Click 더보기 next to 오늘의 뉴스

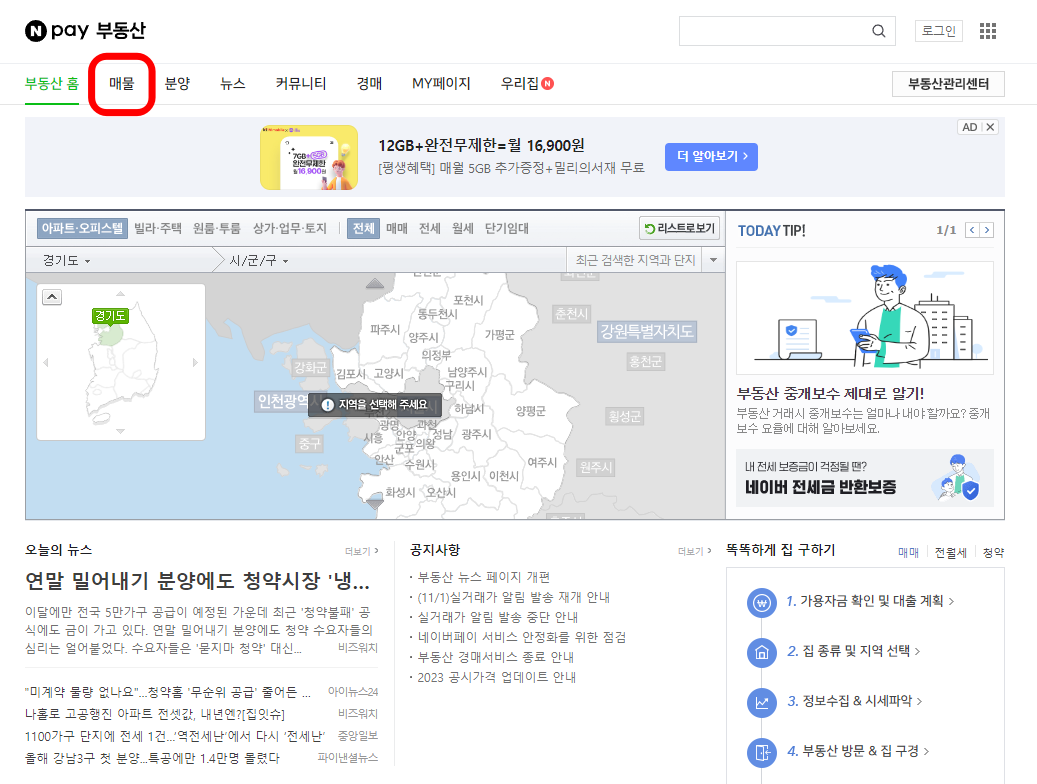point(361,551)
